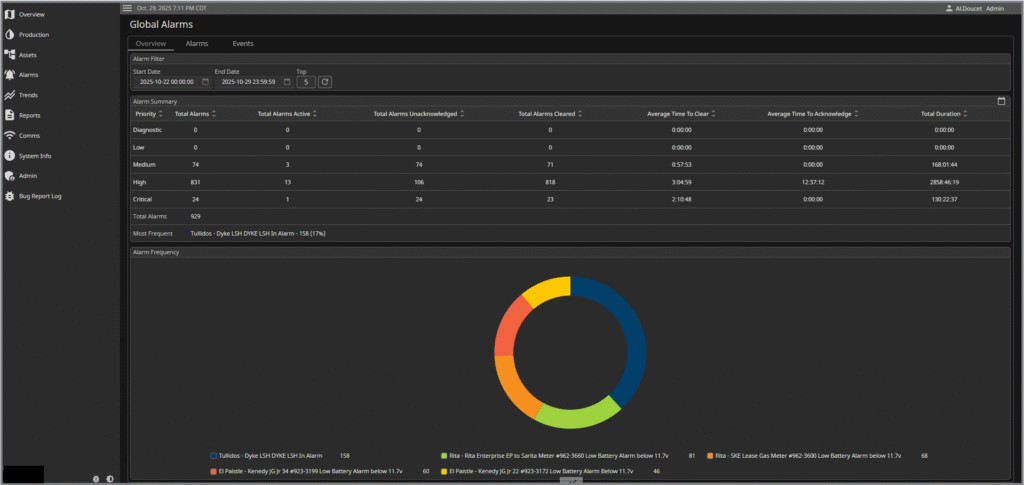Open End Date calendar picker icon
Screen dimensions: 1024x485
coord(287,82)
